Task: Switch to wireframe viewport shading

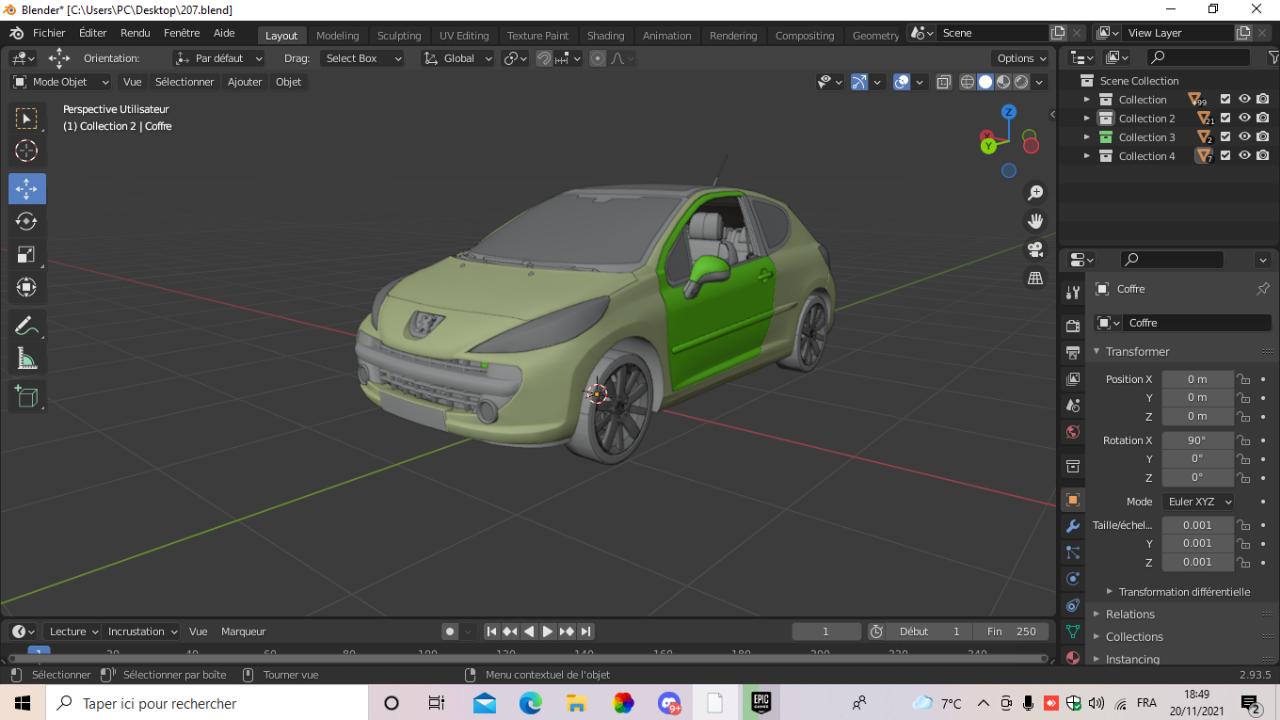Action: click(x=967, y=82)
